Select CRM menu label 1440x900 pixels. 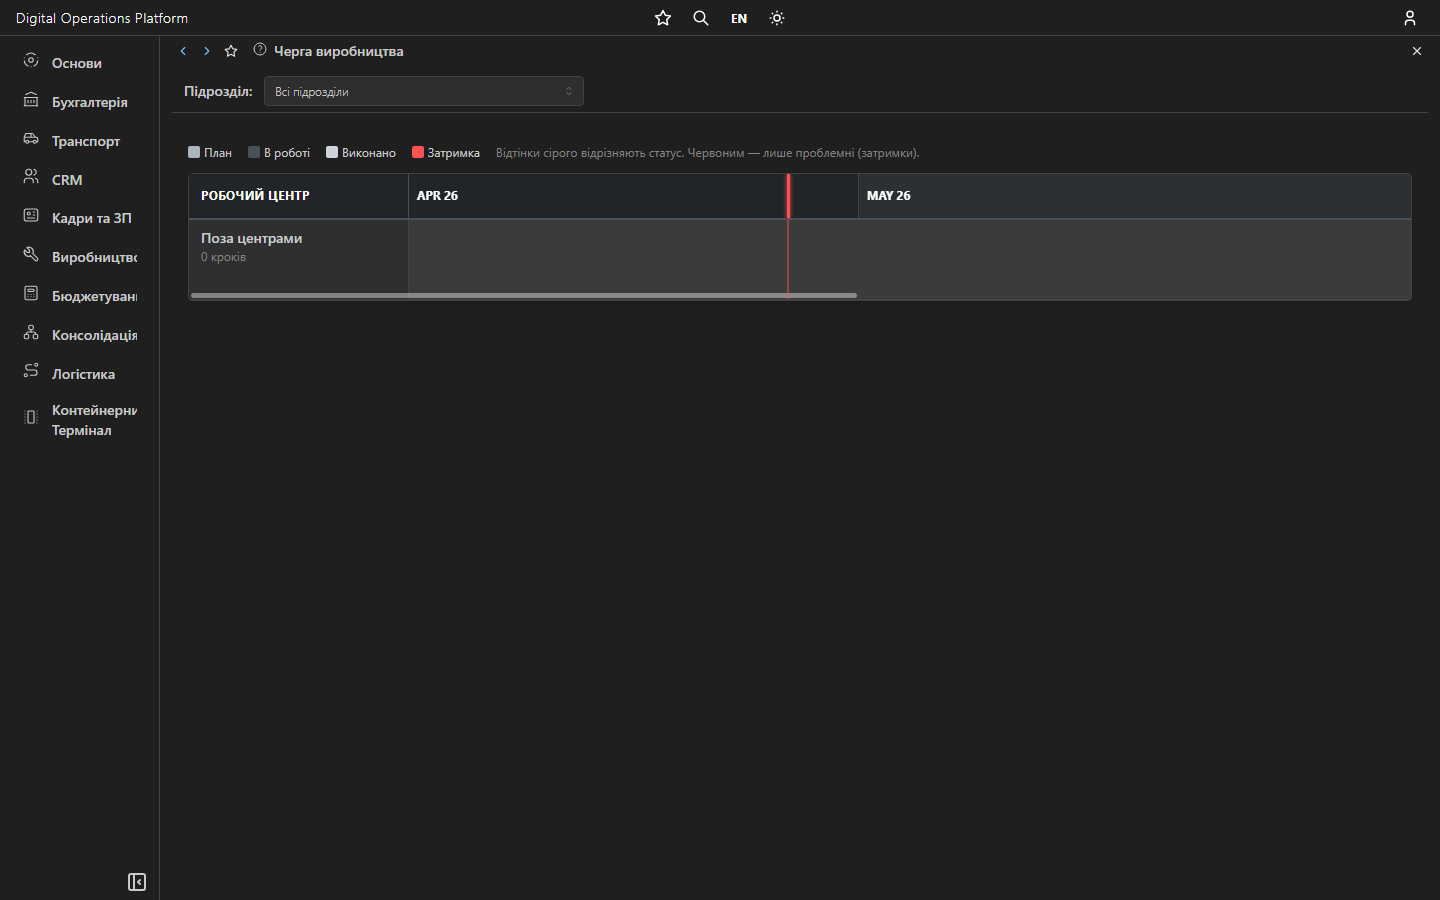coord(67,180)
